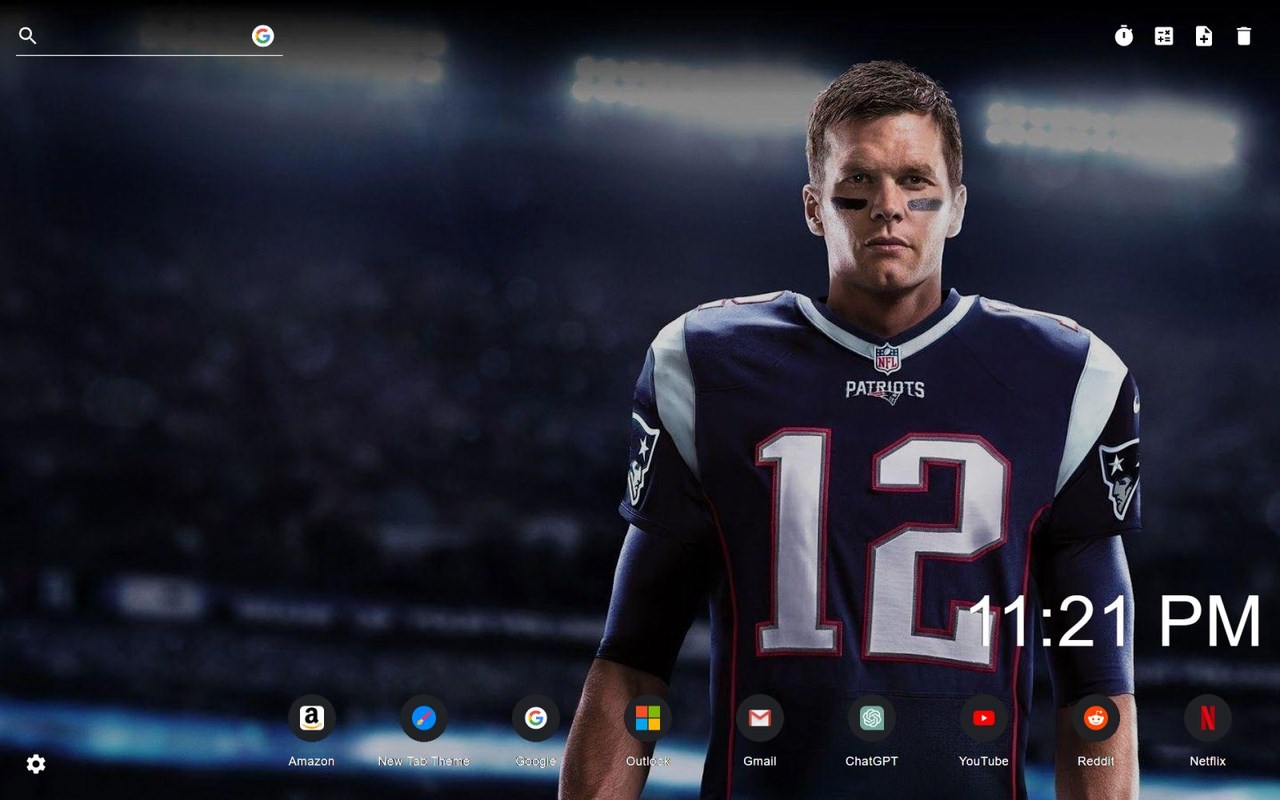Image resolution: width=1280 pixels, height=800 pixels.
Task: Click the Google logo in search bar
Action: 263,36
